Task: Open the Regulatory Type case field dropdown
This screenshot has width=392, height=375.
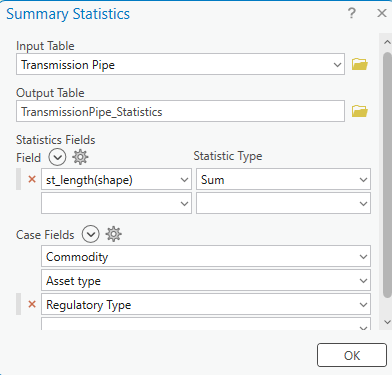Action: click(363, 305)
